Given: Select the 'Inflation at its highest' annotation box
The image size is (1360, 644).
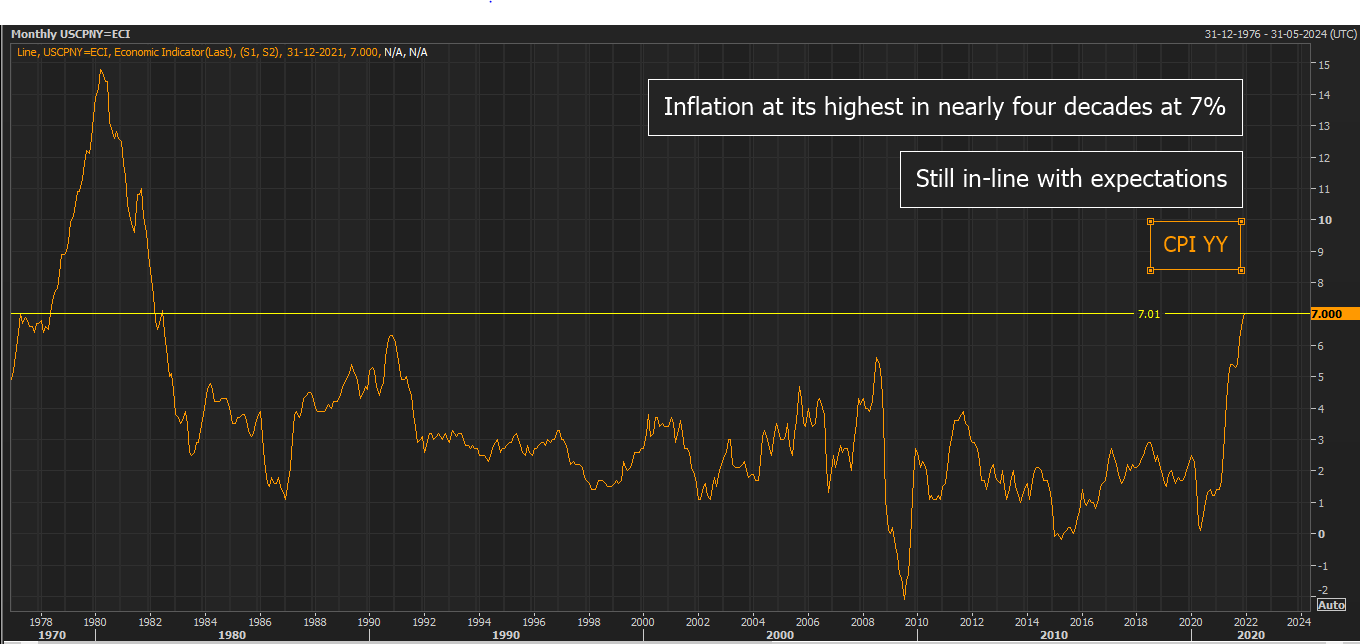Looking at the screenshot, I should tap(945, 107).
